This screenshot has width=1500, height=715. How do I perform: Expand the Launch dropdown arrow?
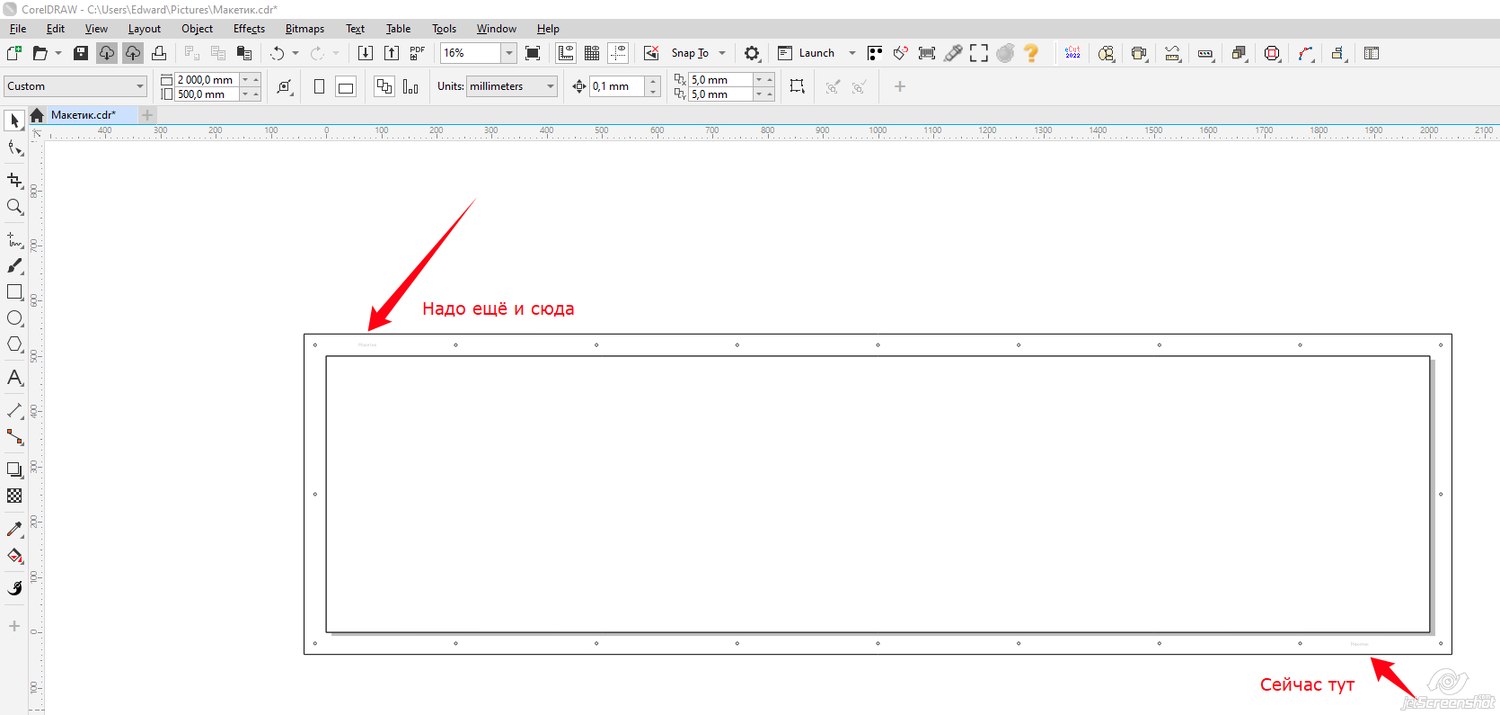point(852,53)
